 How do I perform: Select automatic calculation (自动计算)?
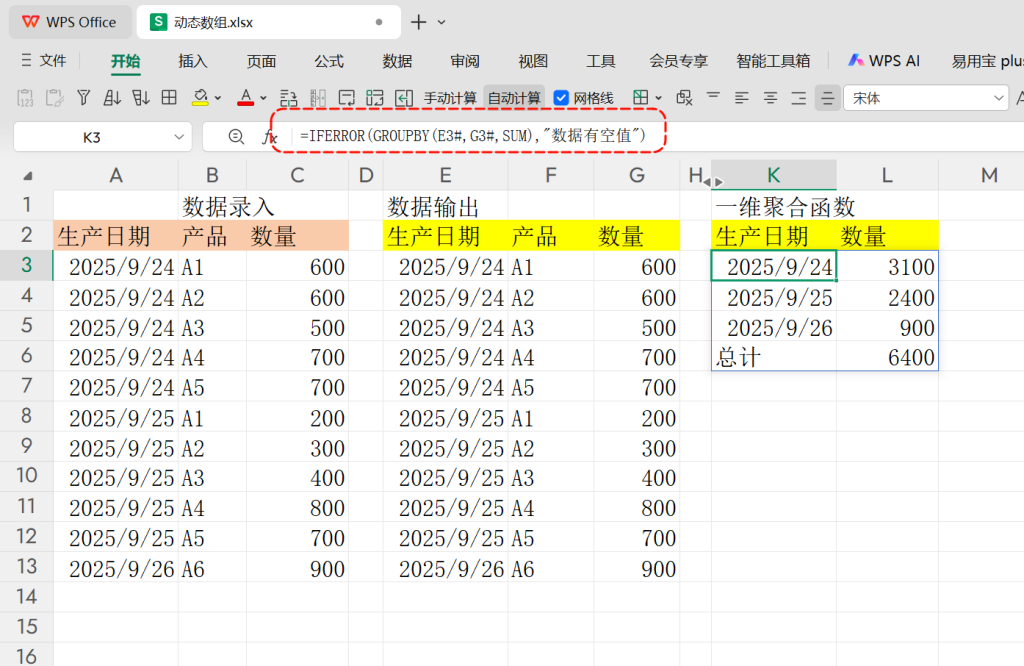point(514,99)
